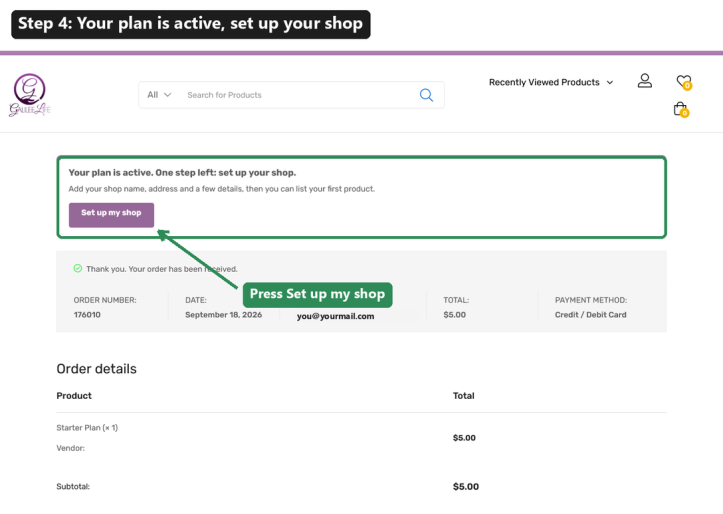Click the Order details heading

click(96, 369)
